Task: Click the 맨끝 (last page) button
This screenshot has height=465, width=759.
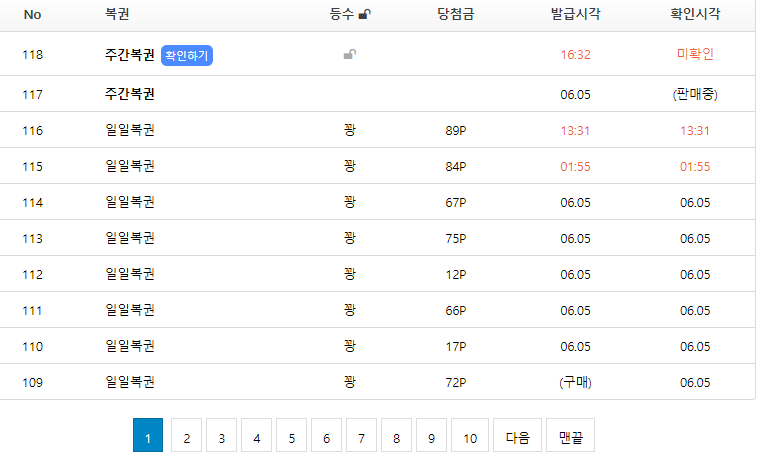Action: [x=571, y=435]
